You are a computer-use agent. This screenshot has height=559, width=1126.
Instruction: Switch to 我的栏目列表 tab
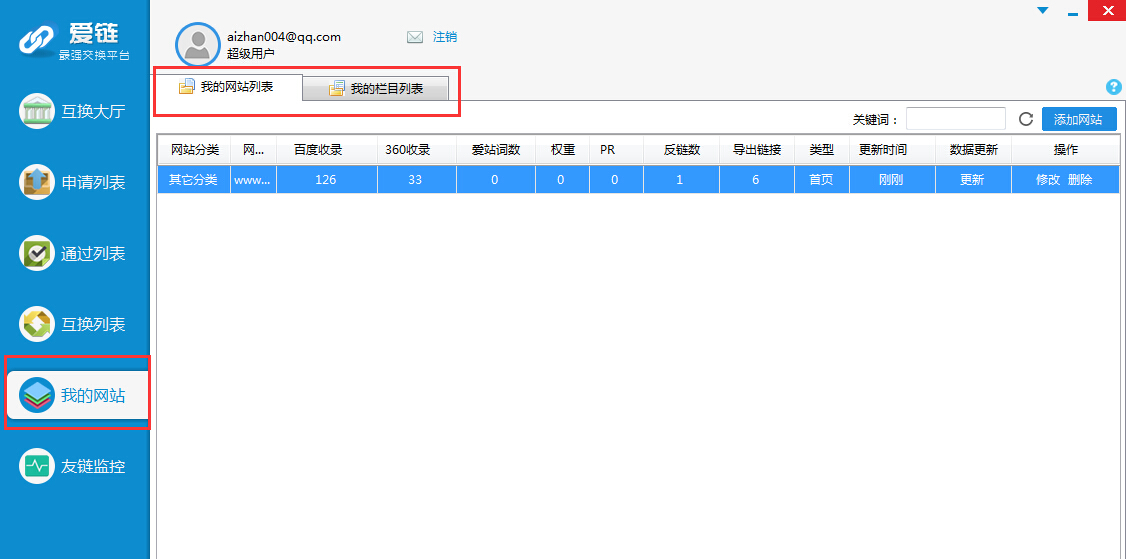[x=376, y=89]
